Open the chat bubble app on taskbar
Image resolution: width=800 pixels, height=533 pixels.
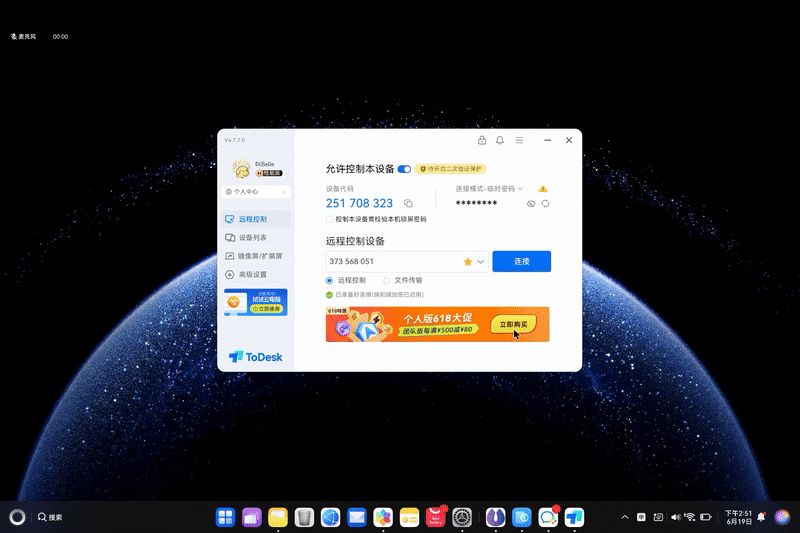pos(548,517)
